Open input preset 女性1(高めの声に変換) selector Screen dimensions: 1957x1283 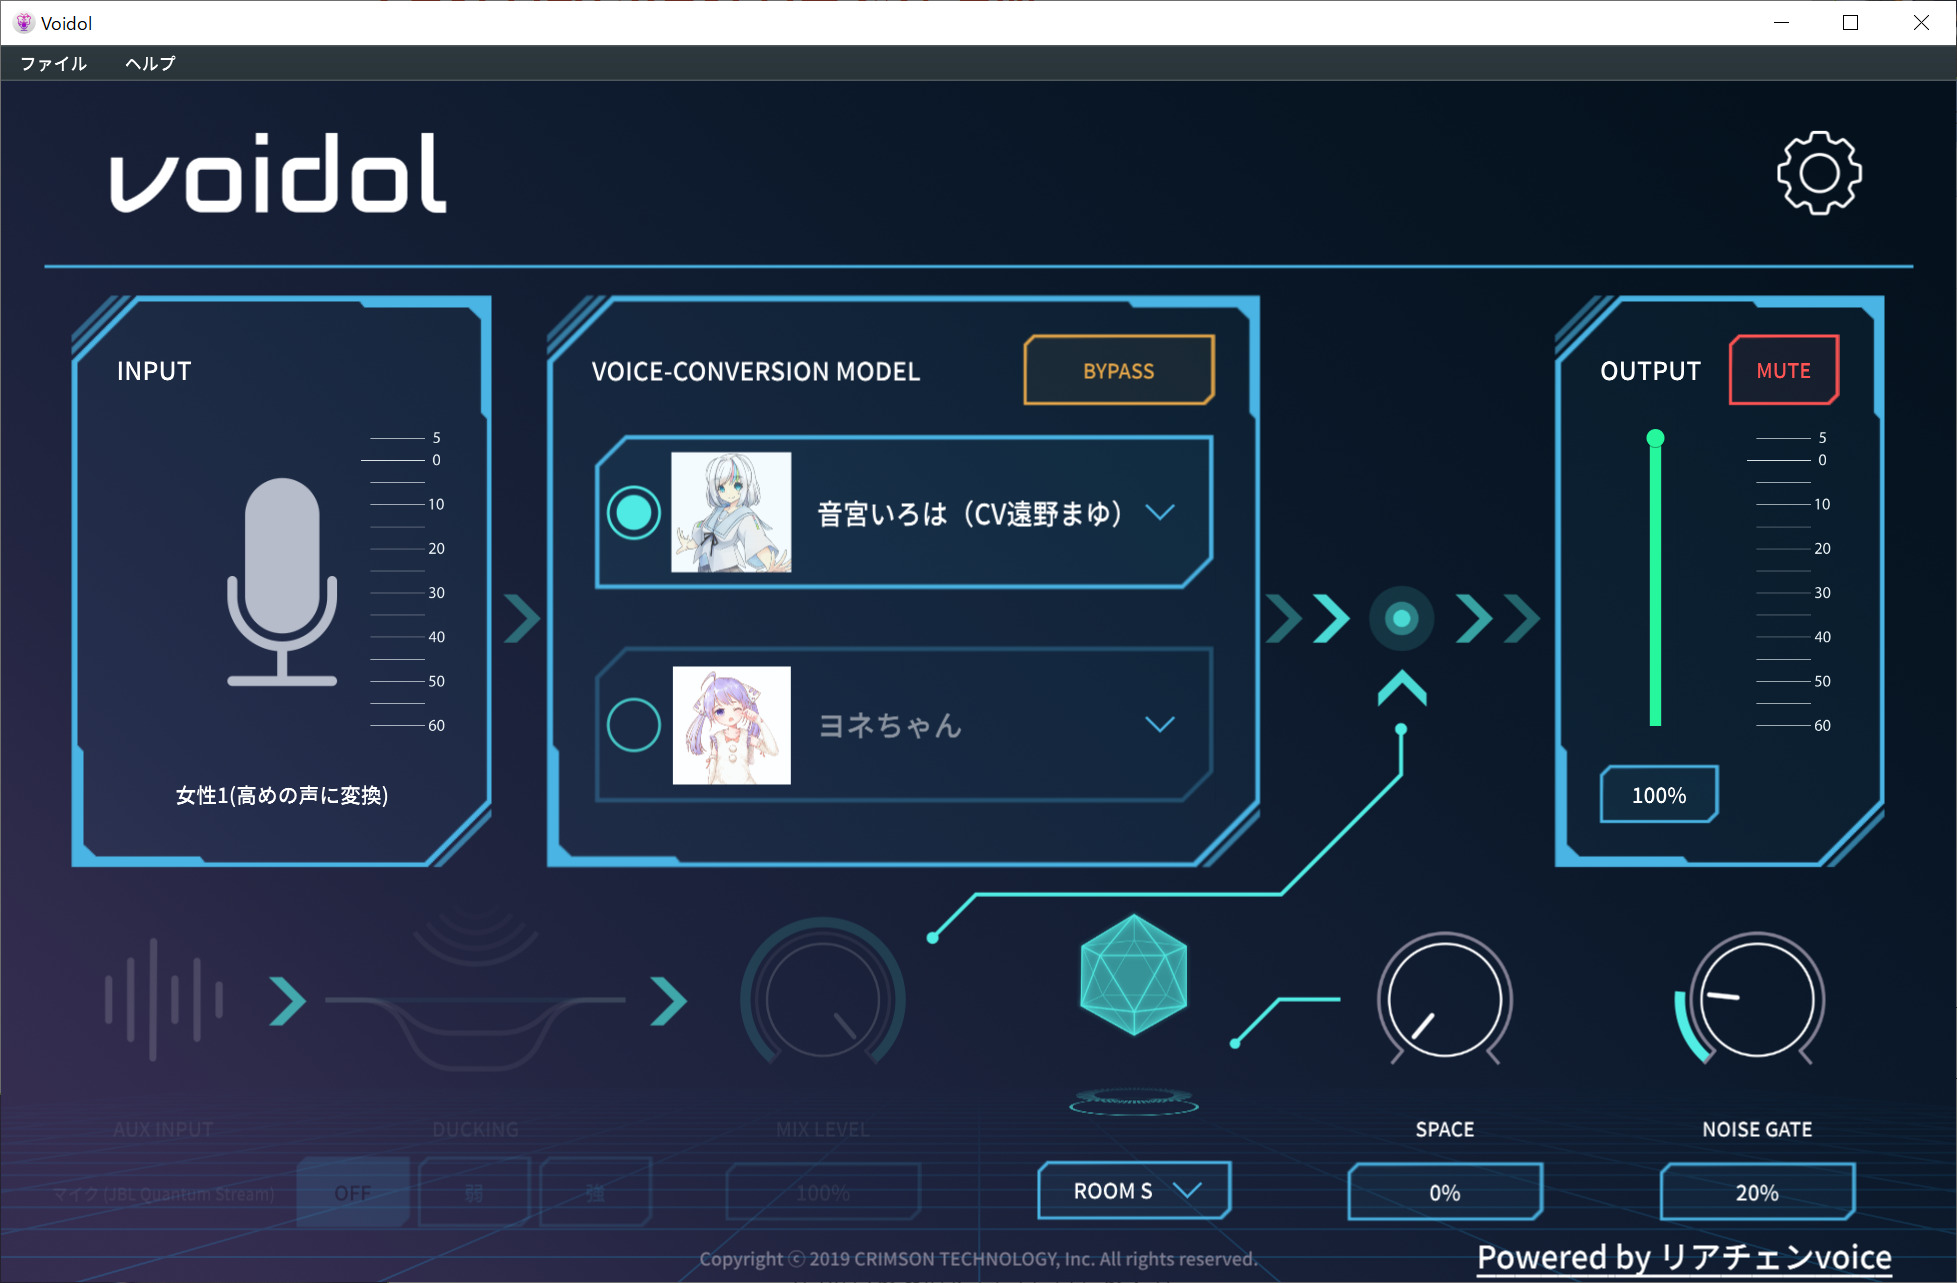click(282, 795)
